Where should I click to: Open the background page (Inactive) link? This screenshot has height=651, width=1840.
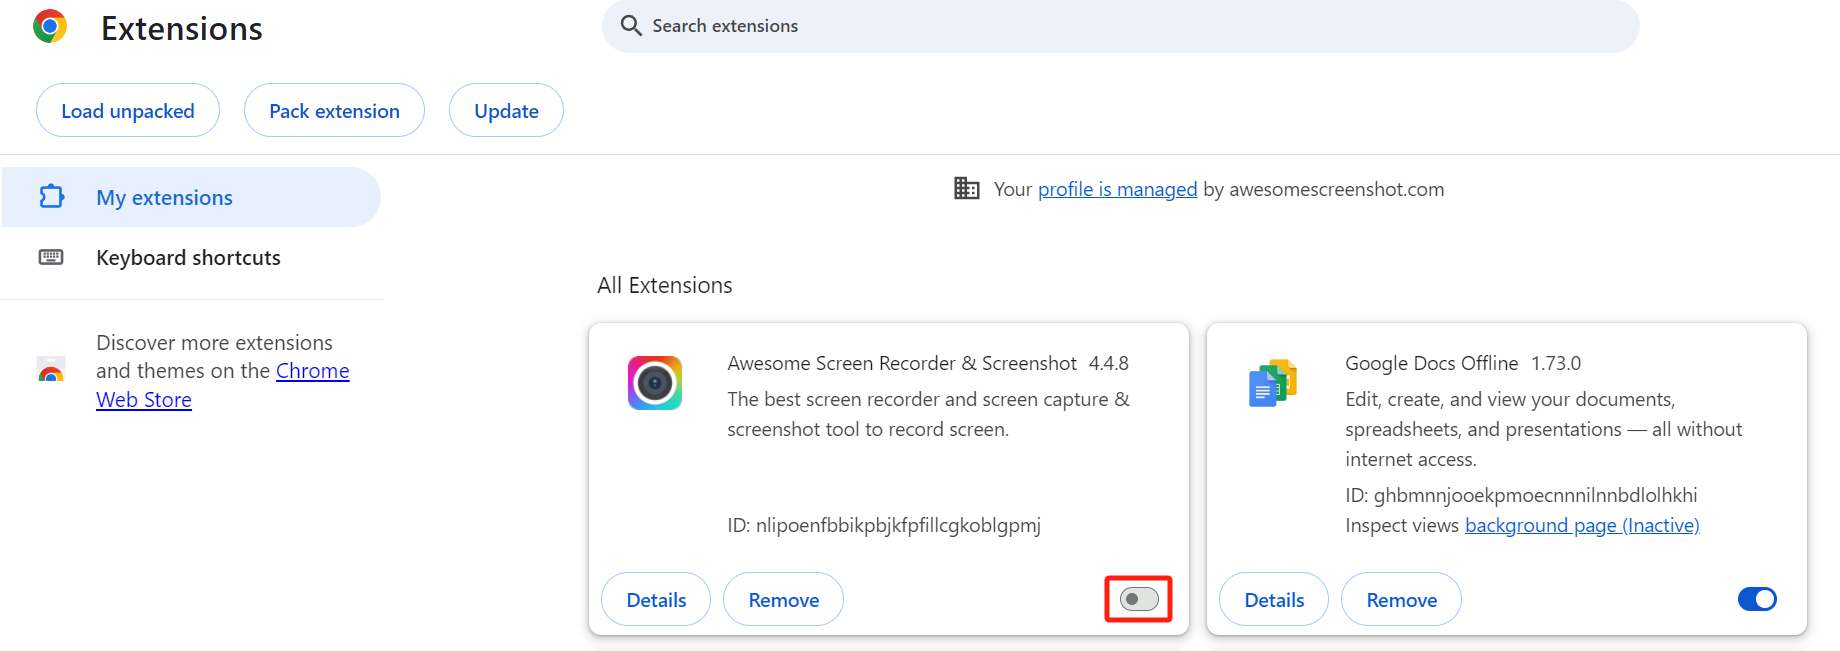pos(1582,525)
